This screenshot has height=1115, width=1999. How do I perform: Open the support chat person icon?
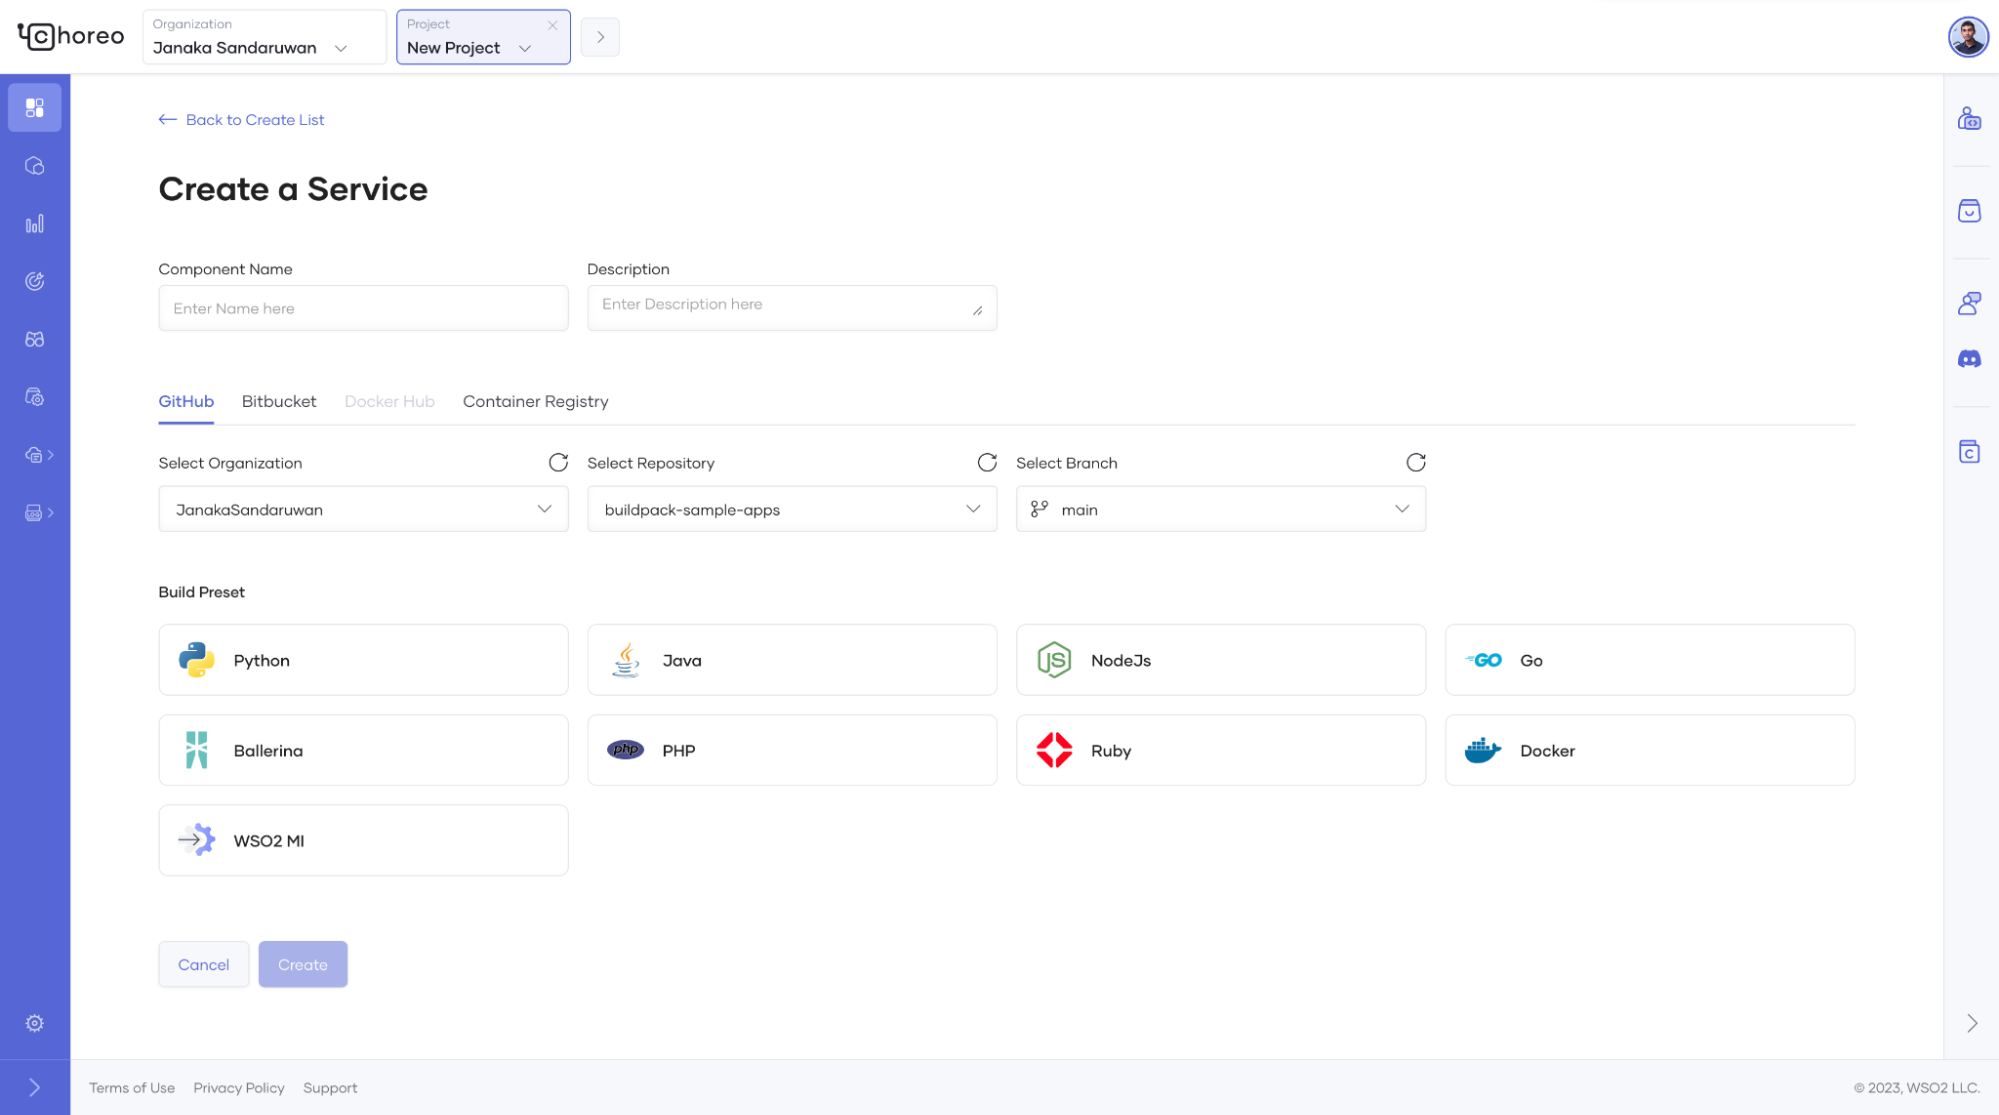(x=1969, y=303)
